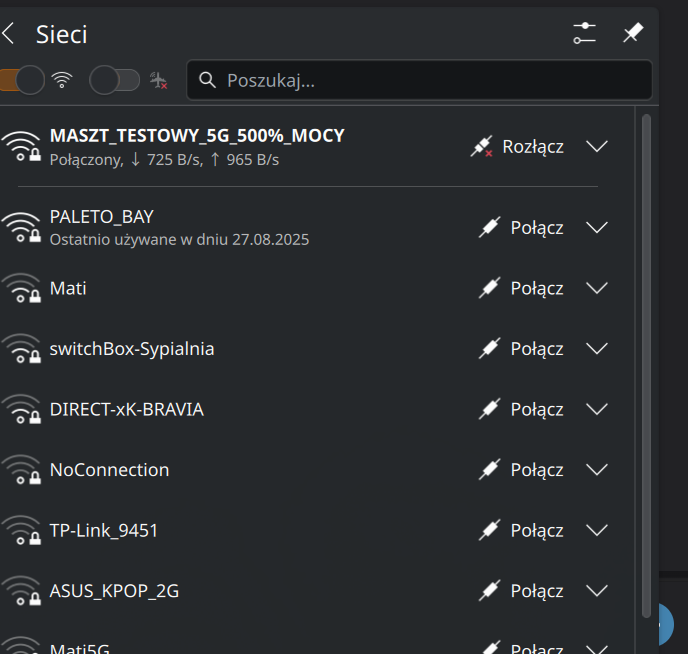Click the network list scrollbar

tap(646, 300)
